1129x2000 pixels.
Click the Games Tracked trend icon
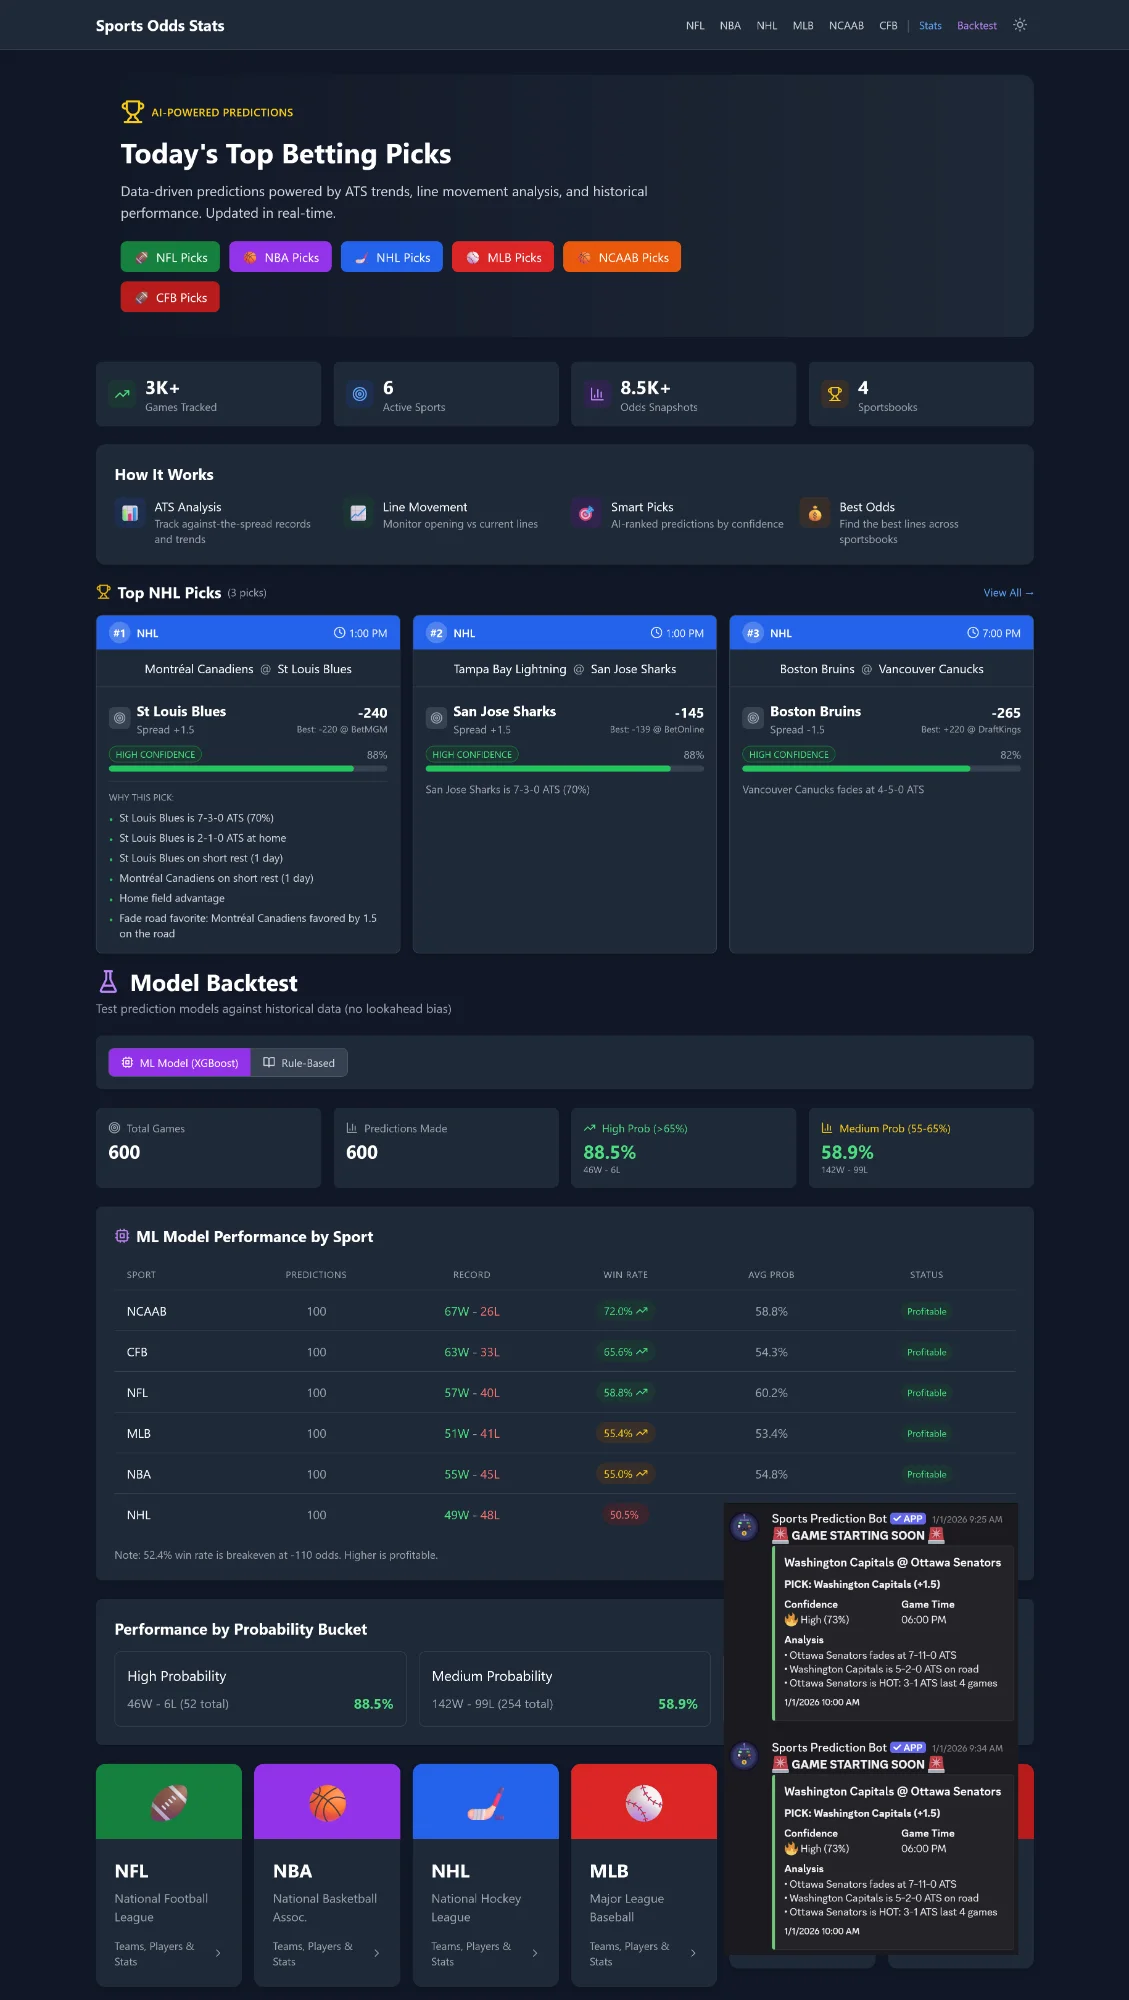[x=122, y=394]
